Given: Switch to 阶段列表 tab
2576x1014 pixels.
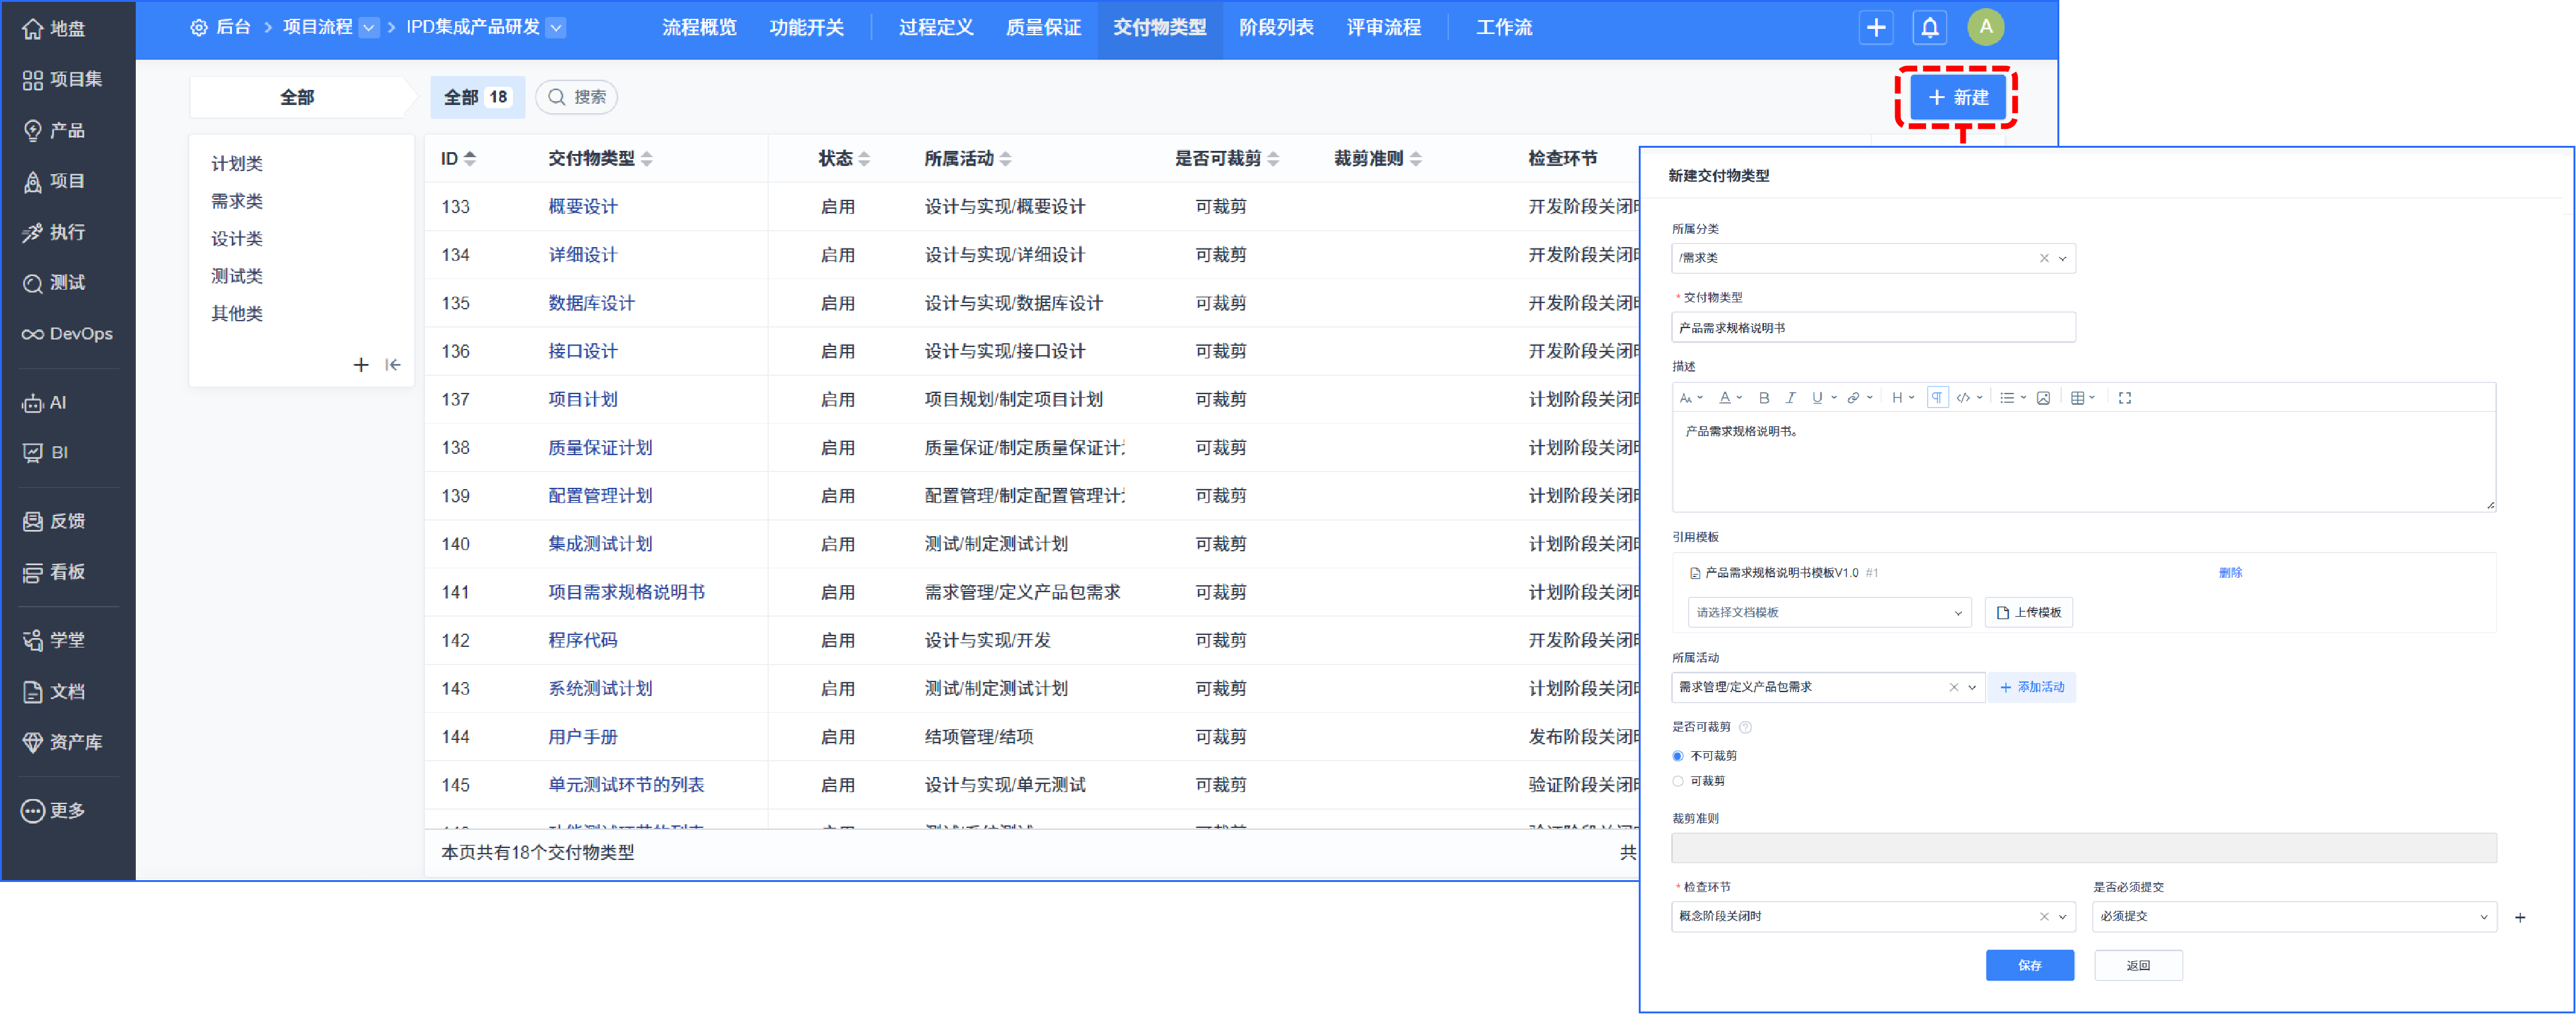Looking at the screenshot, I should (1276, 28).
